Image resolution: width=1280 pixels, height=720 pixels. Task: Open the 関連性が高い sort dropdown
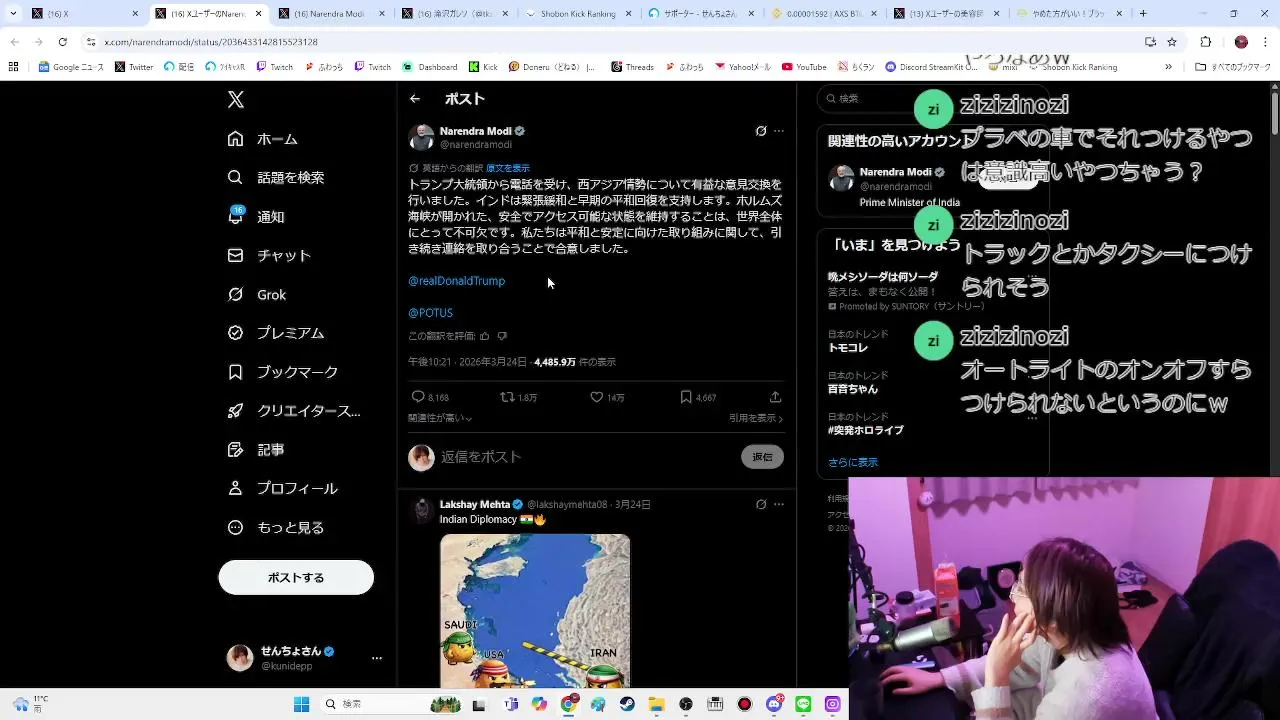pyautogui.click(x=440, y=418)
